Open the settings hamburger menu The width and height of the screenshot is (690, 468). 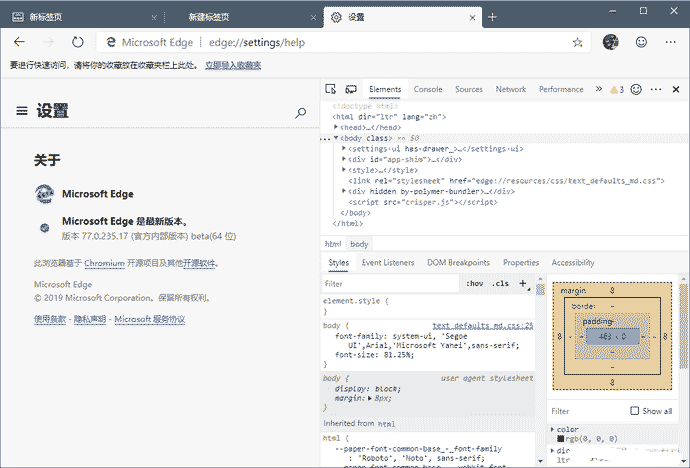pos(22,111)
